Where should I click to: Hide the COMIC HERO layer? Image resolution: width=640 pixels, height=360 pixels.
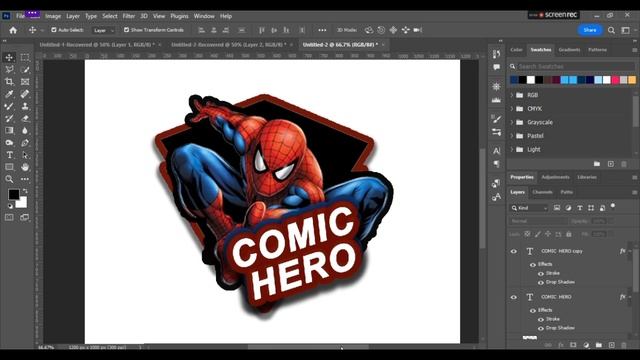[x=514, y=297]
